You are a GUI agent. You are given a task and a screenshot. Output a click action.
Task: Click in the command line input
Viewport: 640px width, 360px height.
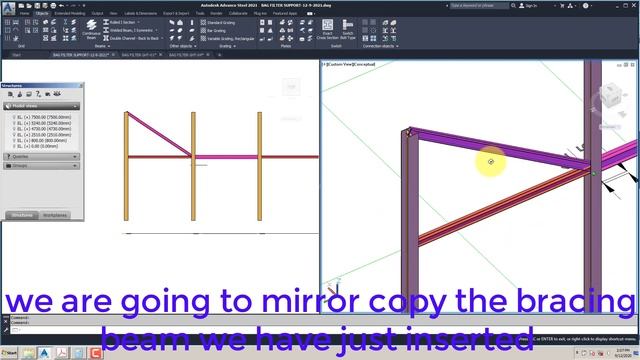click(x=322, y=330)
